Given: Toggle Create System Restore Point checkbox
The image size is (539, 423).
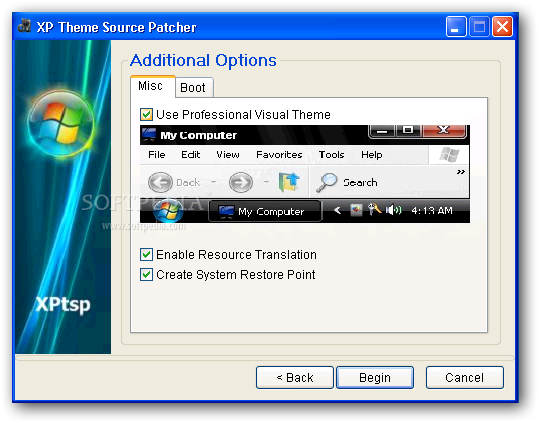Looking at the screenshot, I should (x=146, y=275).
